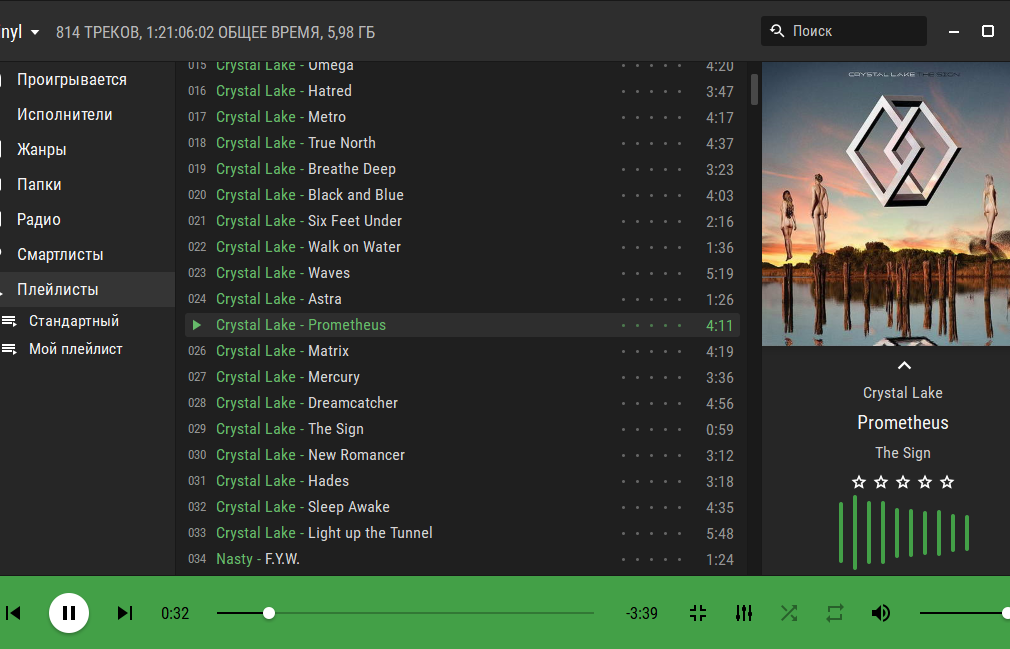Select the Плейлисты sidebar section
This screenshot has width=1010, height=649.
click(x=88, y=290)
